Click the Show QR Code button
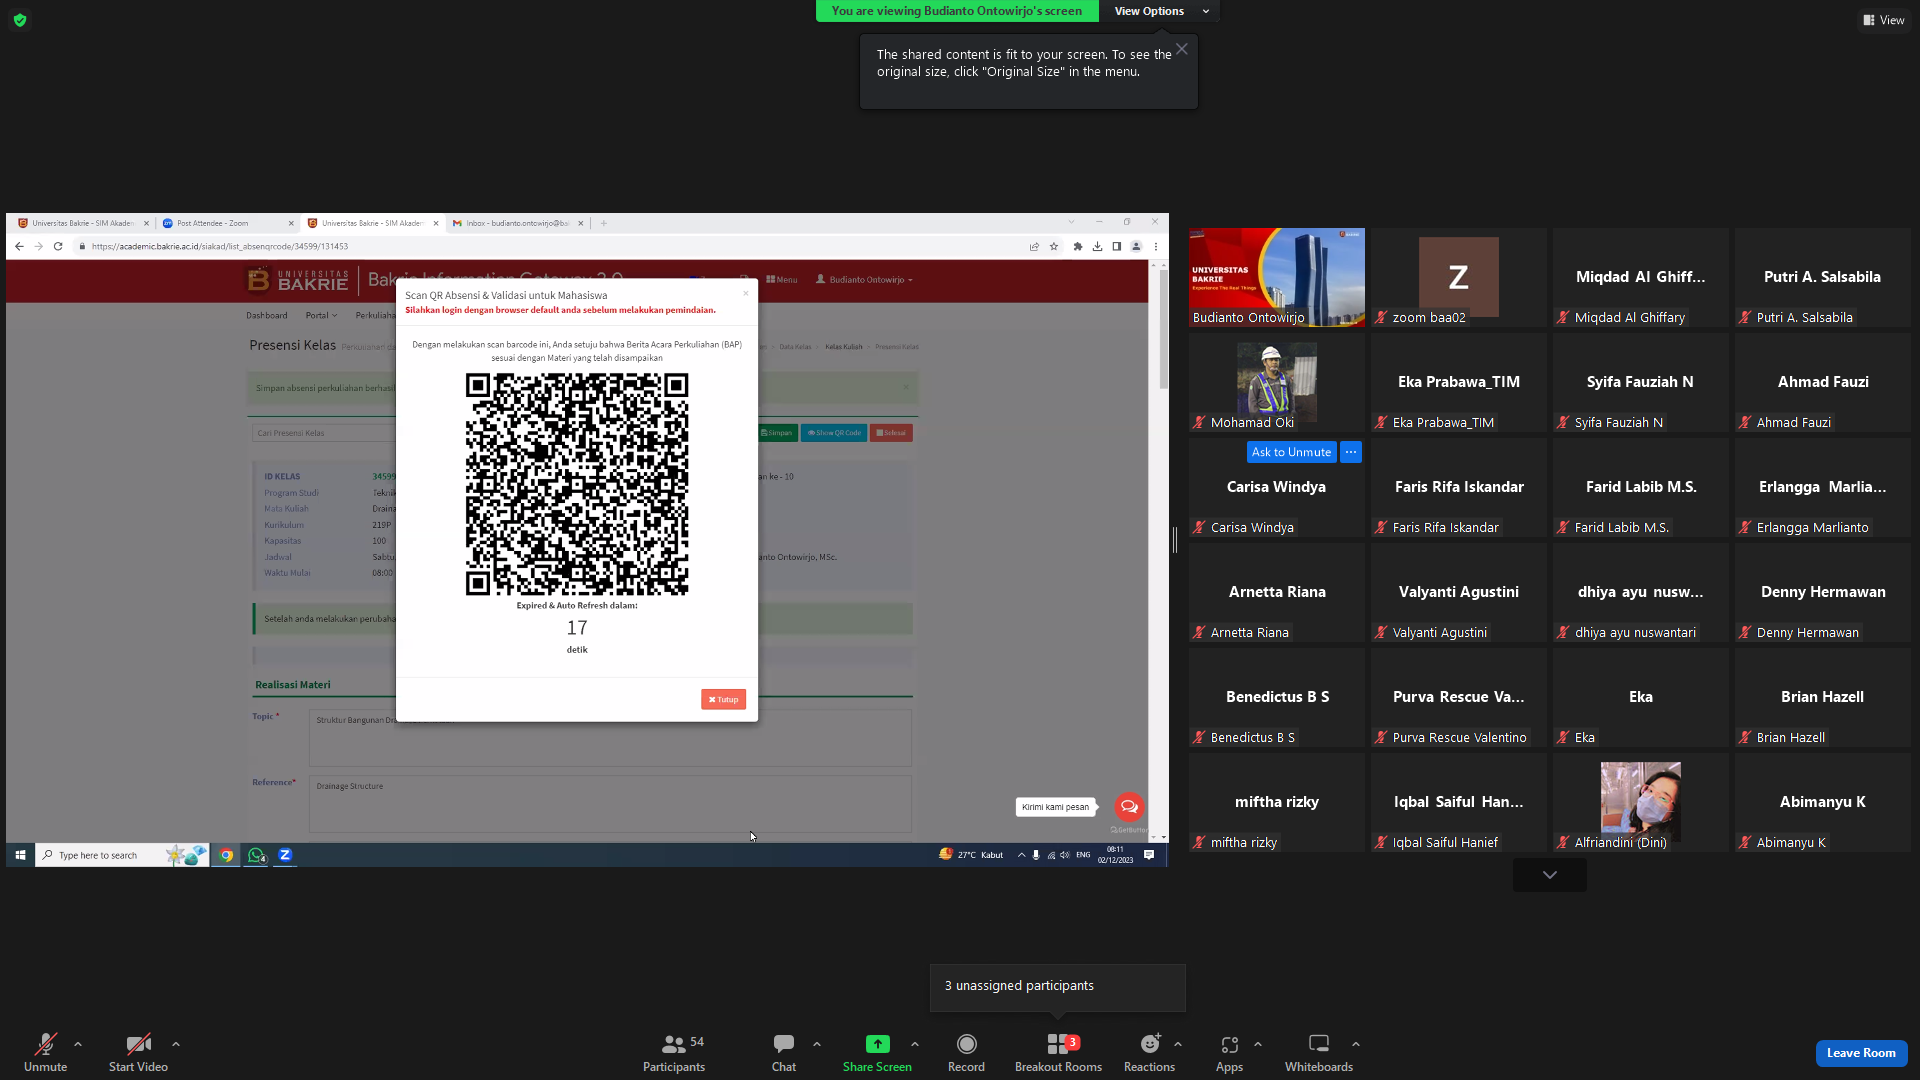Image resolution: width=1920 pixels, height=1080 pixels. [834, 433]
